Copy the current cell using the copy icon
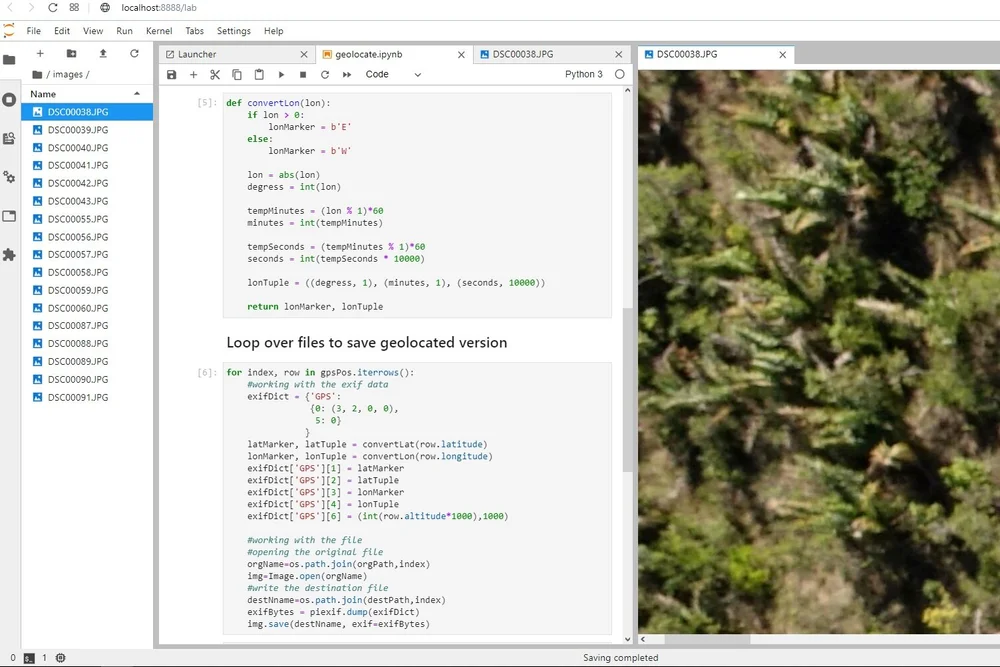Image resolution: width=1000 pixels, height=667 pixels. tap(237, 74)
